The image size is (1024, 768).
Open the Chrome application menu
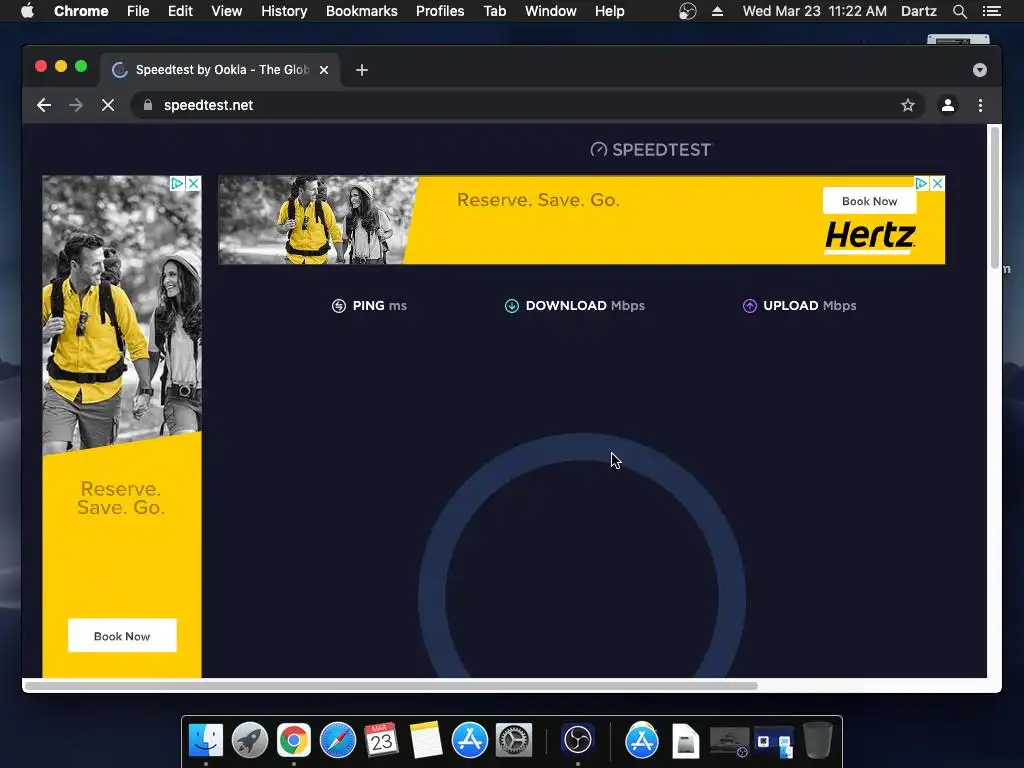coord(81,11)
